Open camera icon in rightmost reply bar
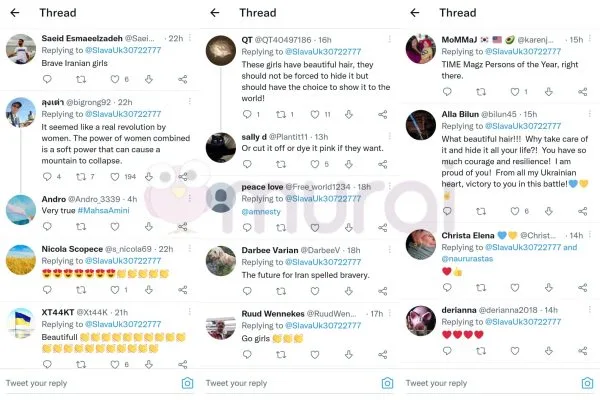The height and width of the screenshot is (400, 600). point(587,383)
